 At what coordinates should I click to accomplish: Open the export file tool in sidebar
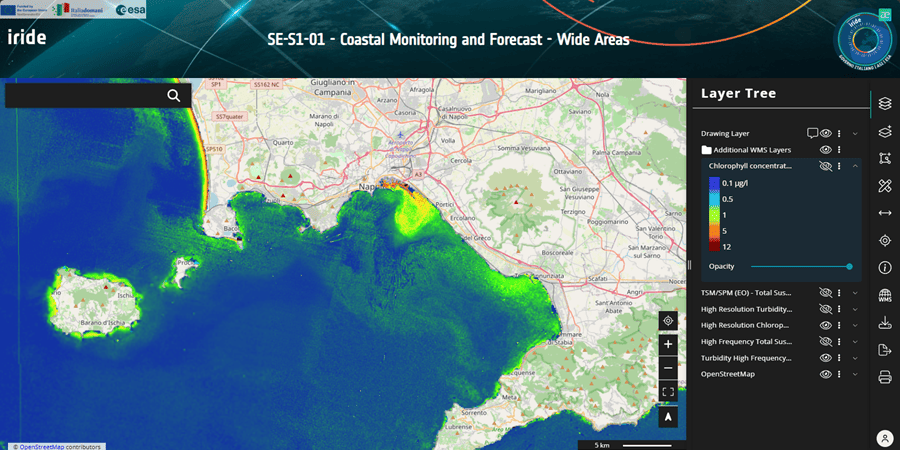(x=885, y=350)
